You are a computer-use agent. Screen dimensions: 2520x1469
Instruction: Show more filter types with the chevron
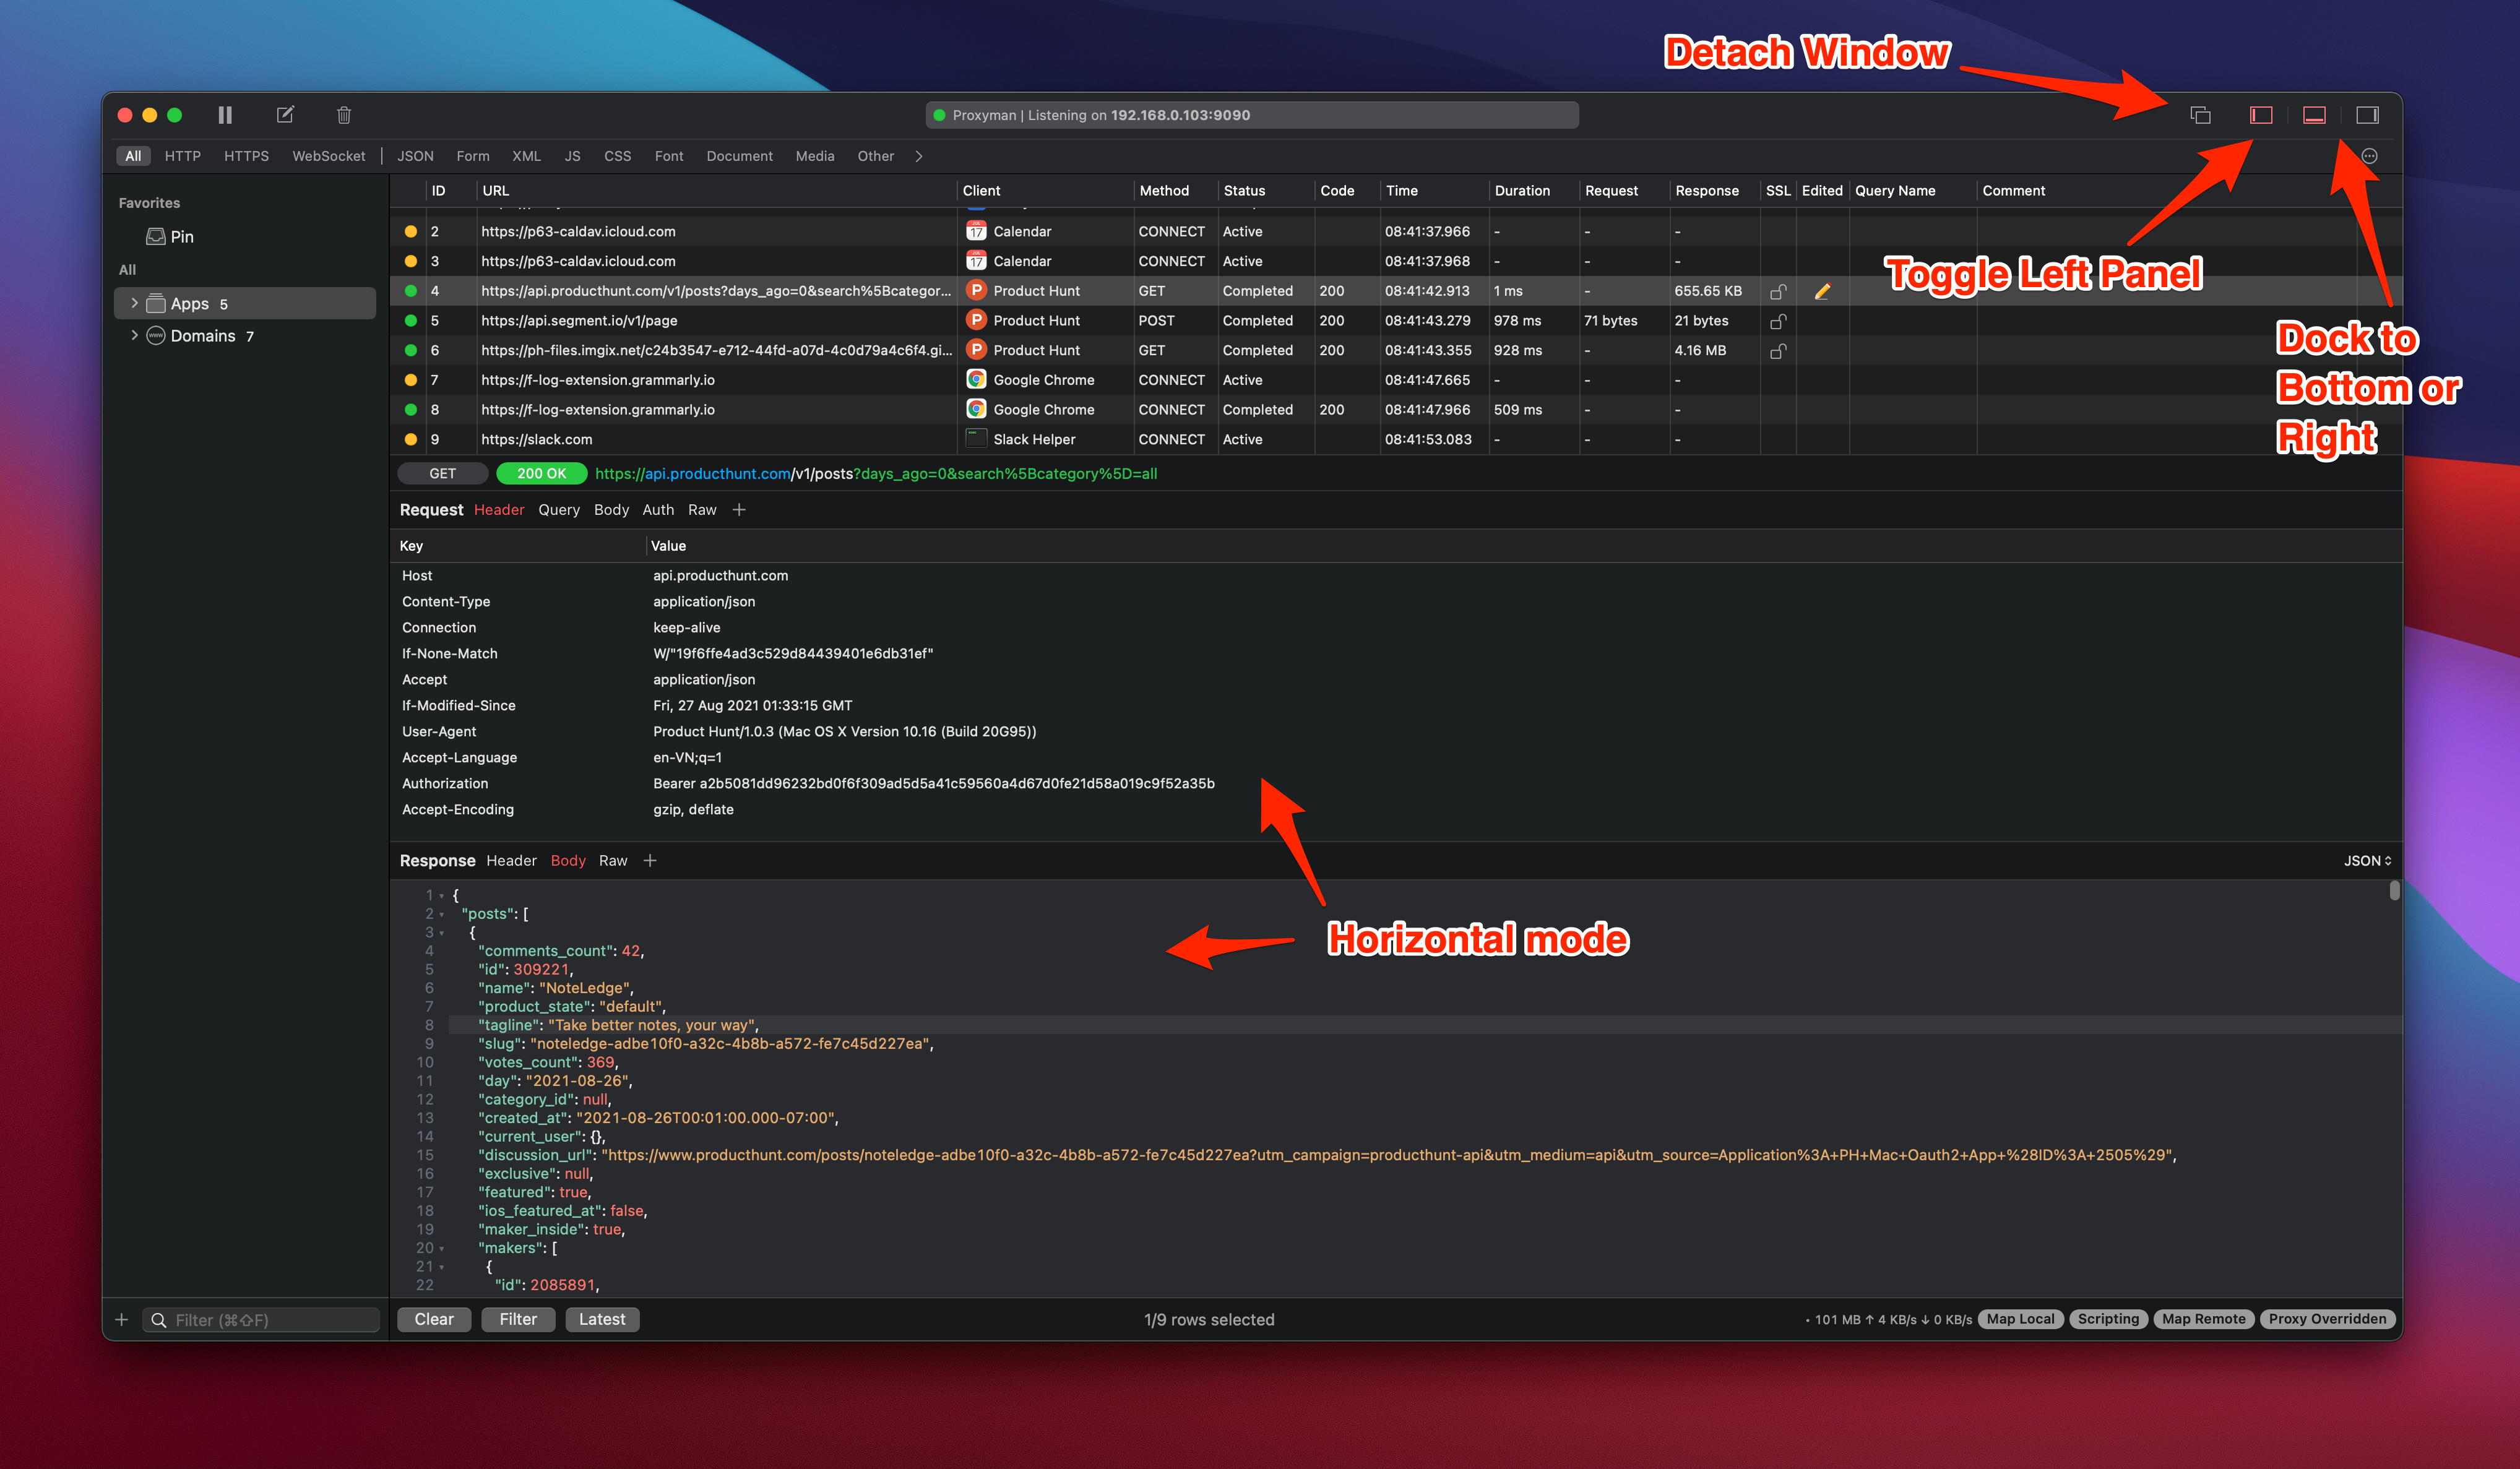coord(919,156)
